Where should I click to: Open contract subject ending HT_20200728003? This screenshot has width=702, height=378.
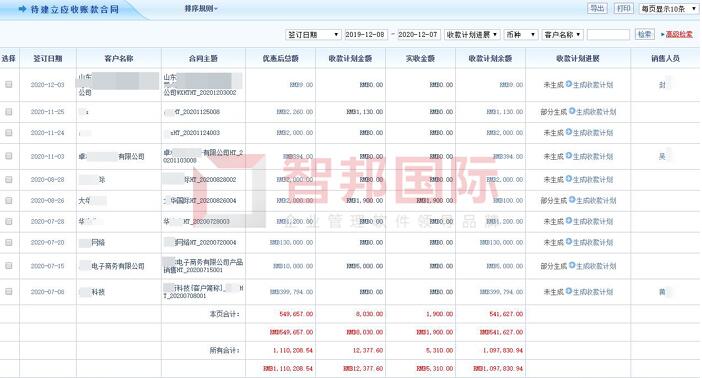(x=197, y=221)
